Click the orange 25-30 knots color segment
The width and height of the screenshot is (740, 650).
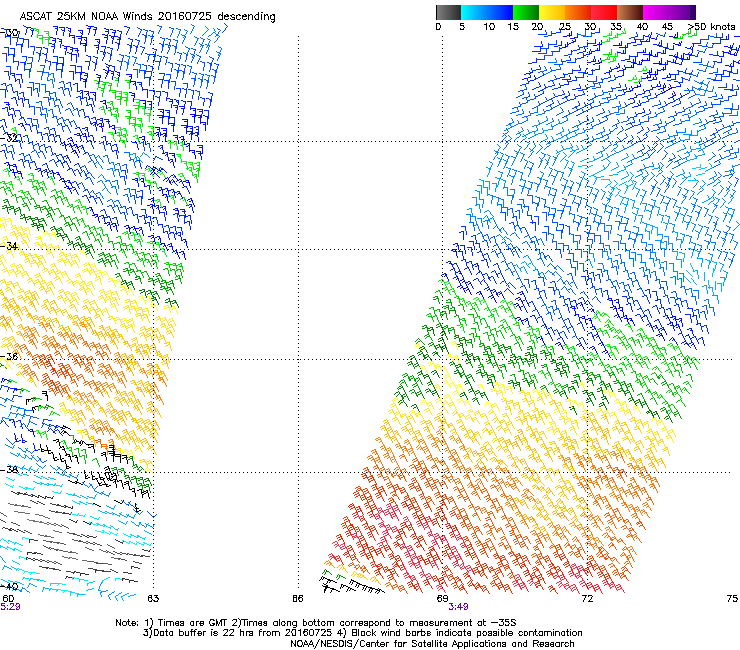[x=578, y=12]
